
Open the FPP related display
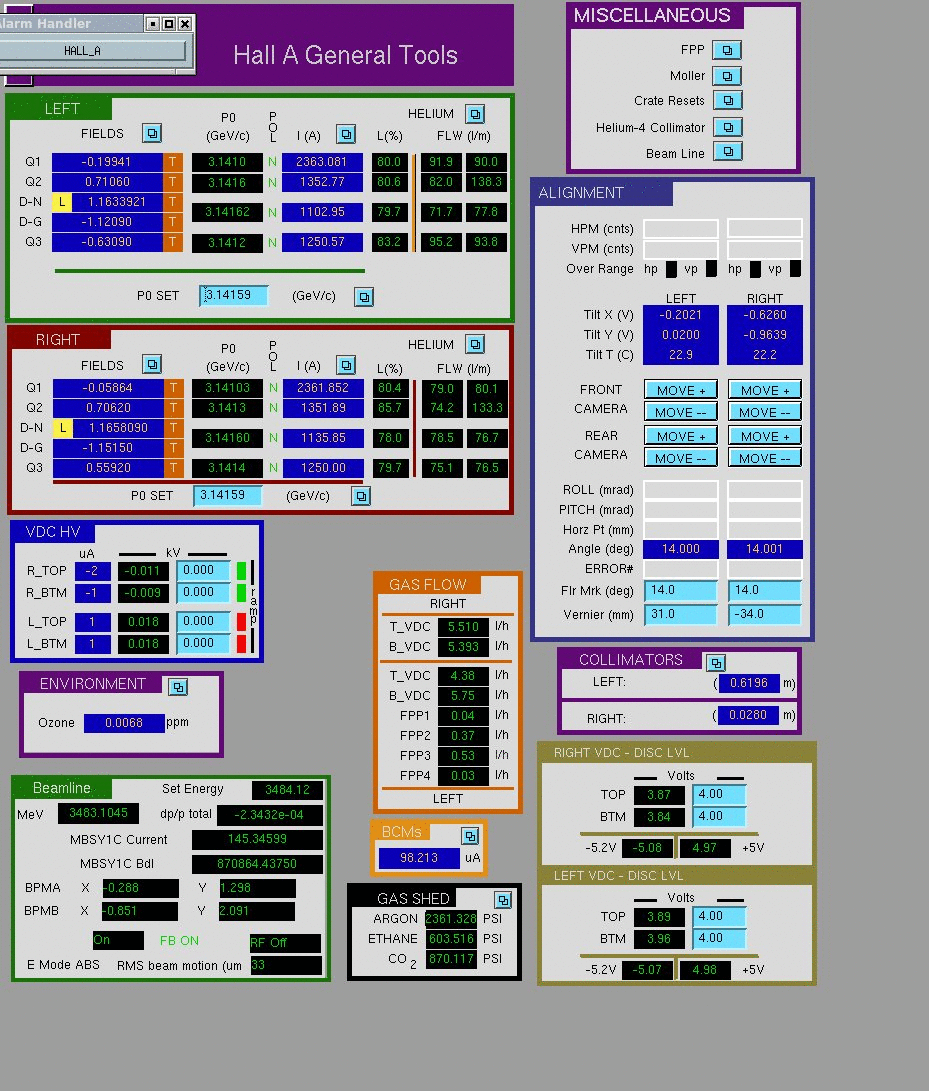(727, 50)
